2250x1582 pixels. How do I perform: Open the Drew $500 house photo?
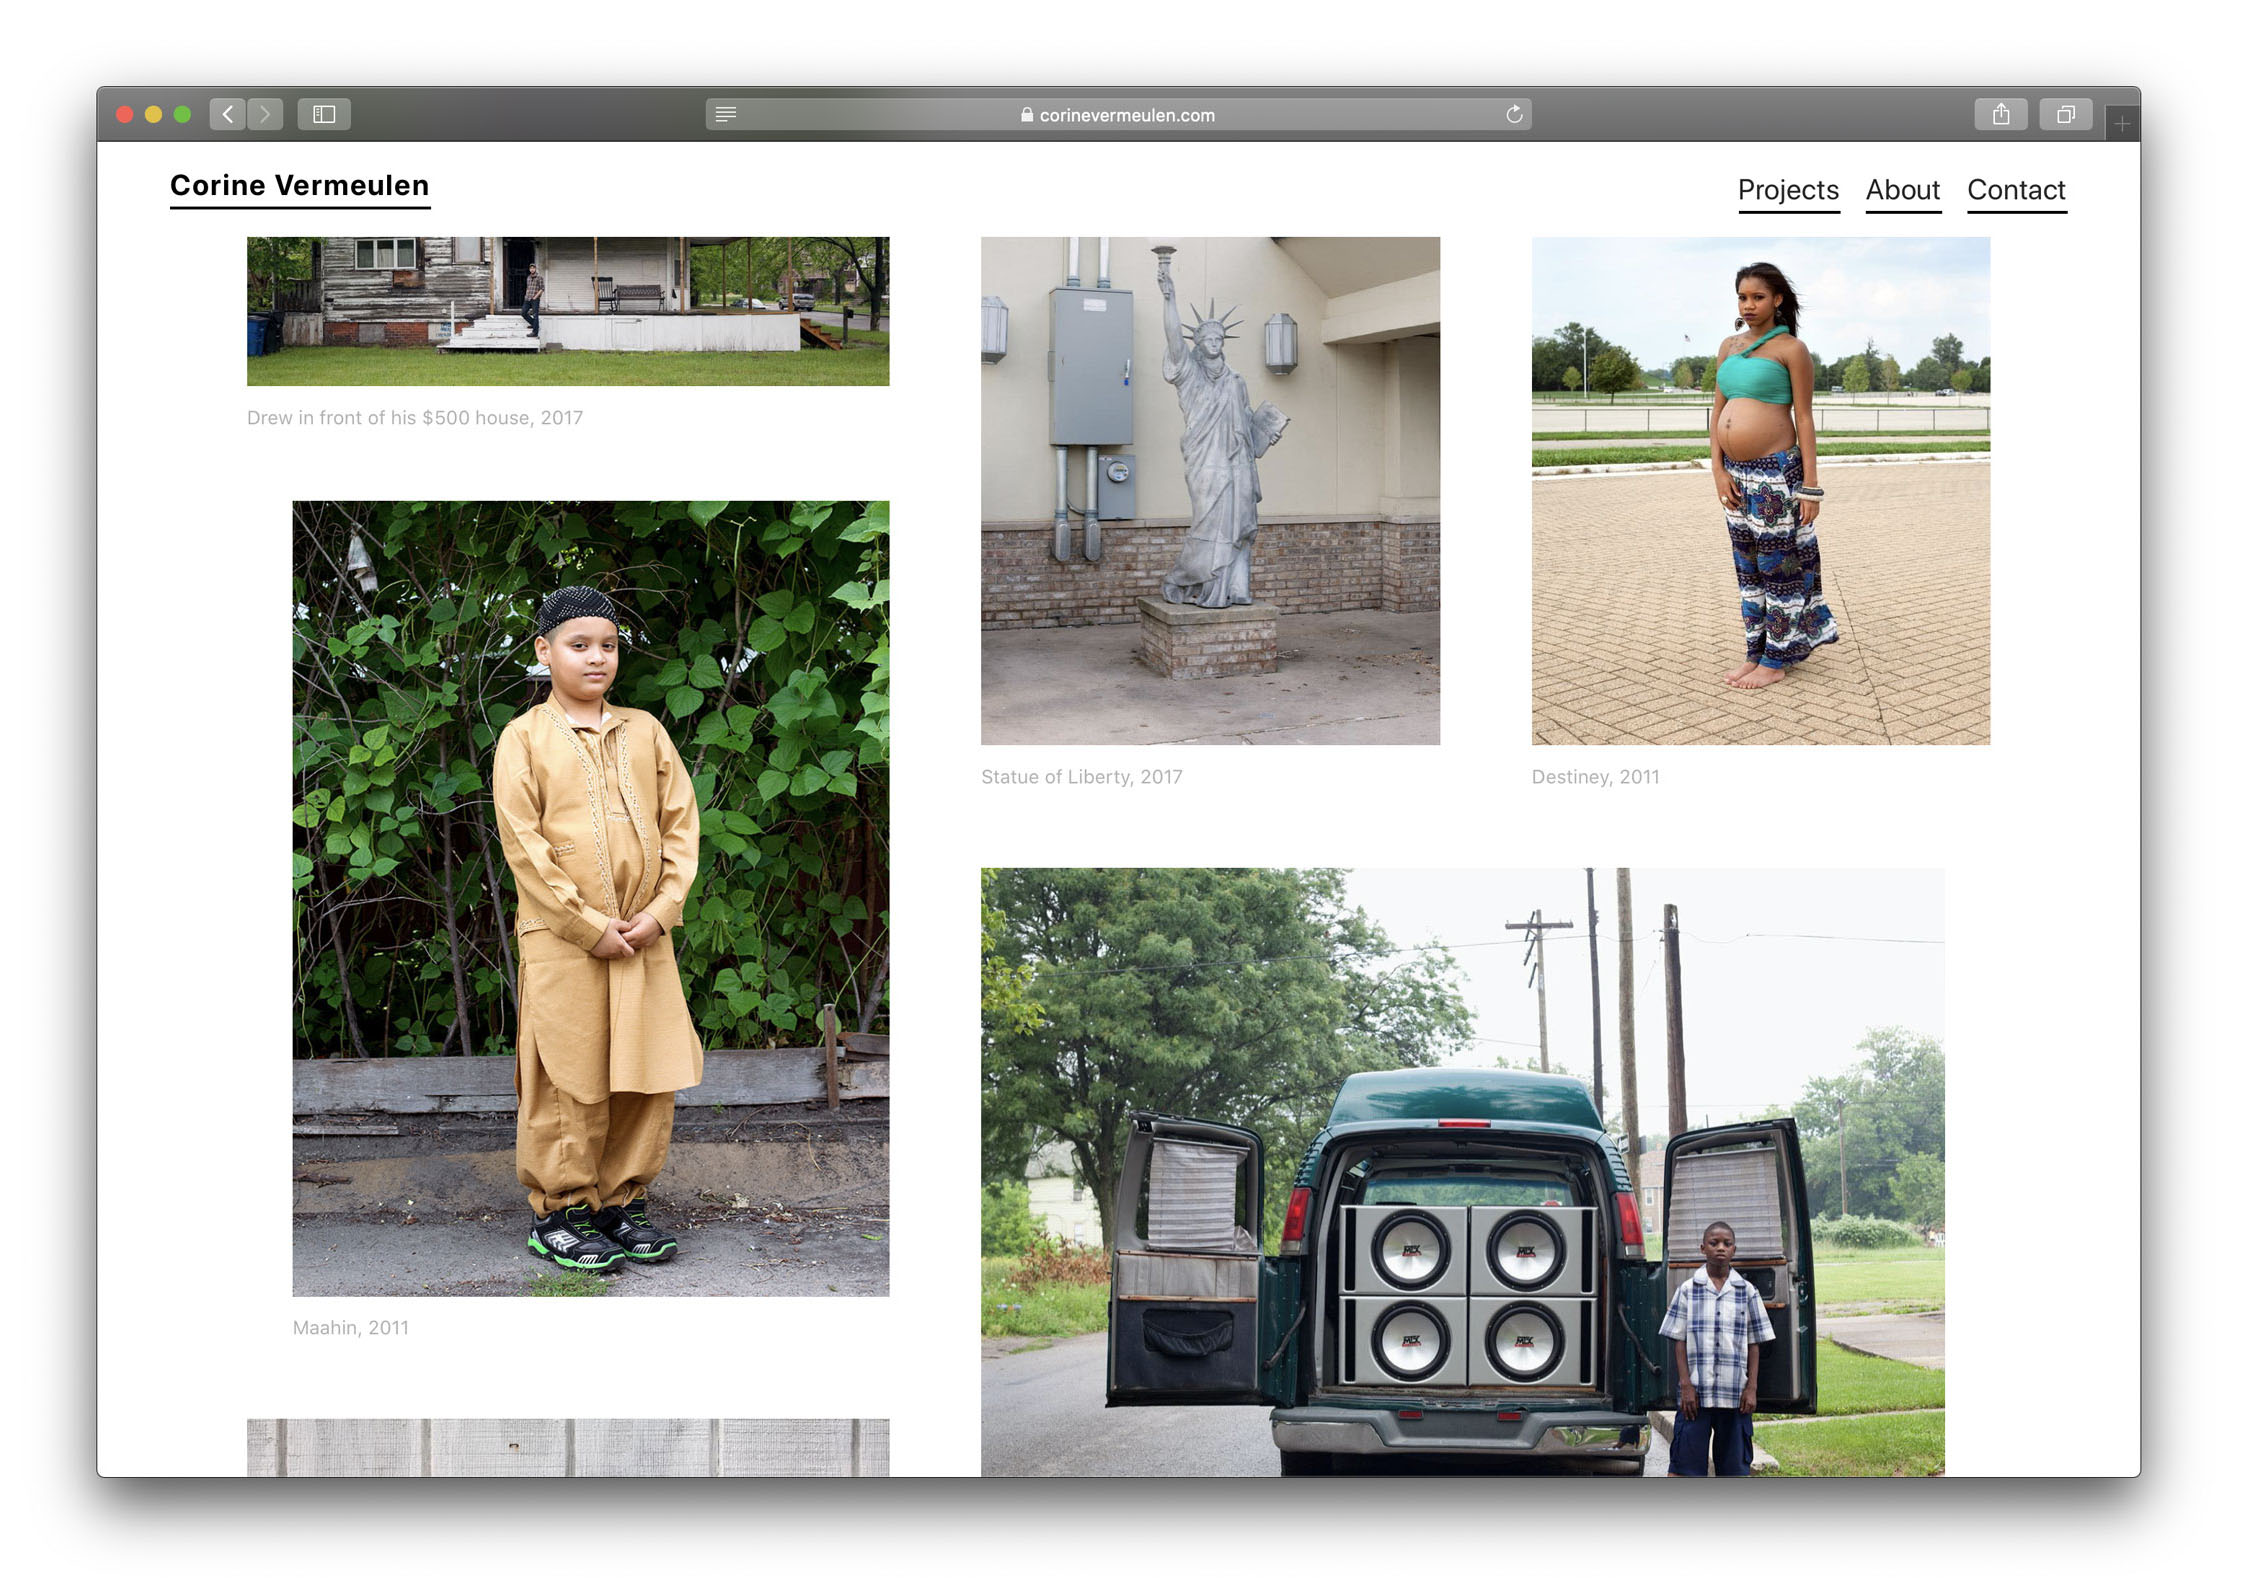(x=567, y=311)
